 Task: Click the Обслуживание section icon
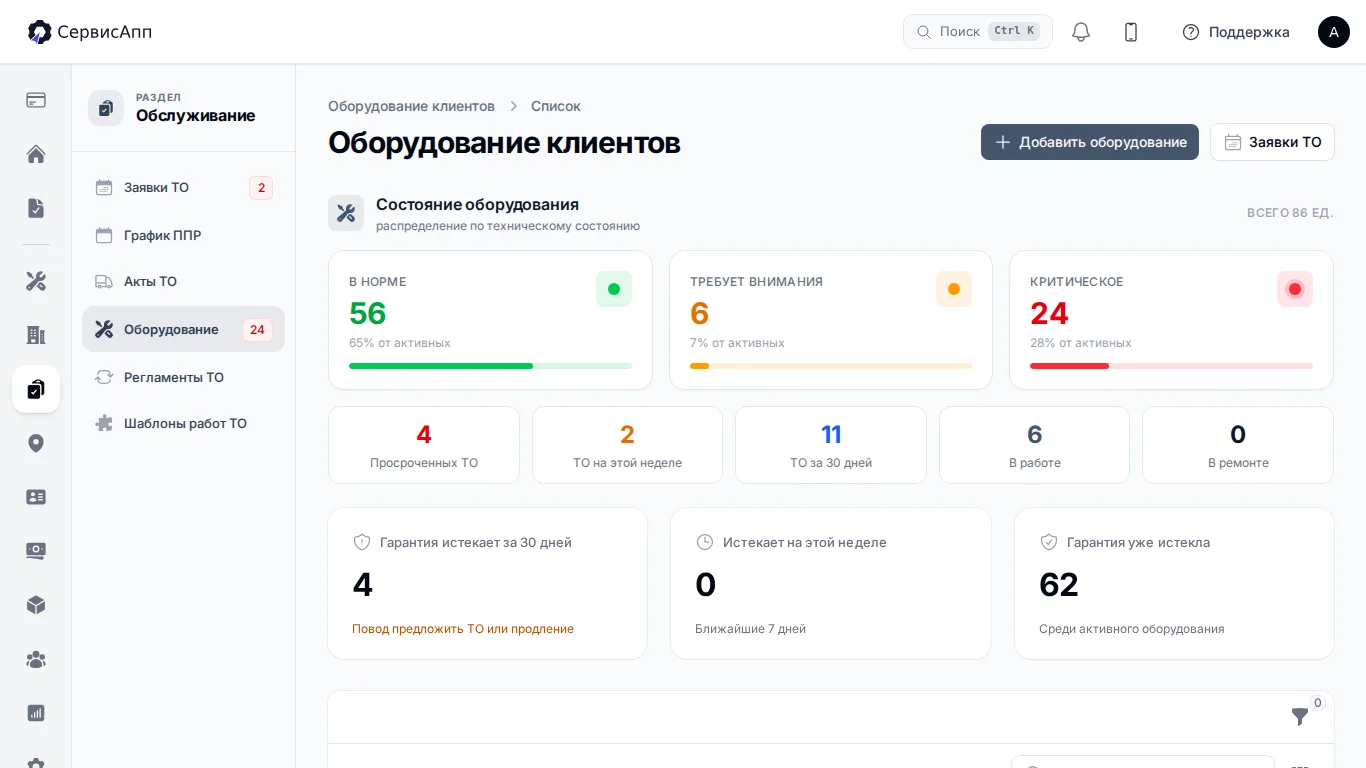106,108
